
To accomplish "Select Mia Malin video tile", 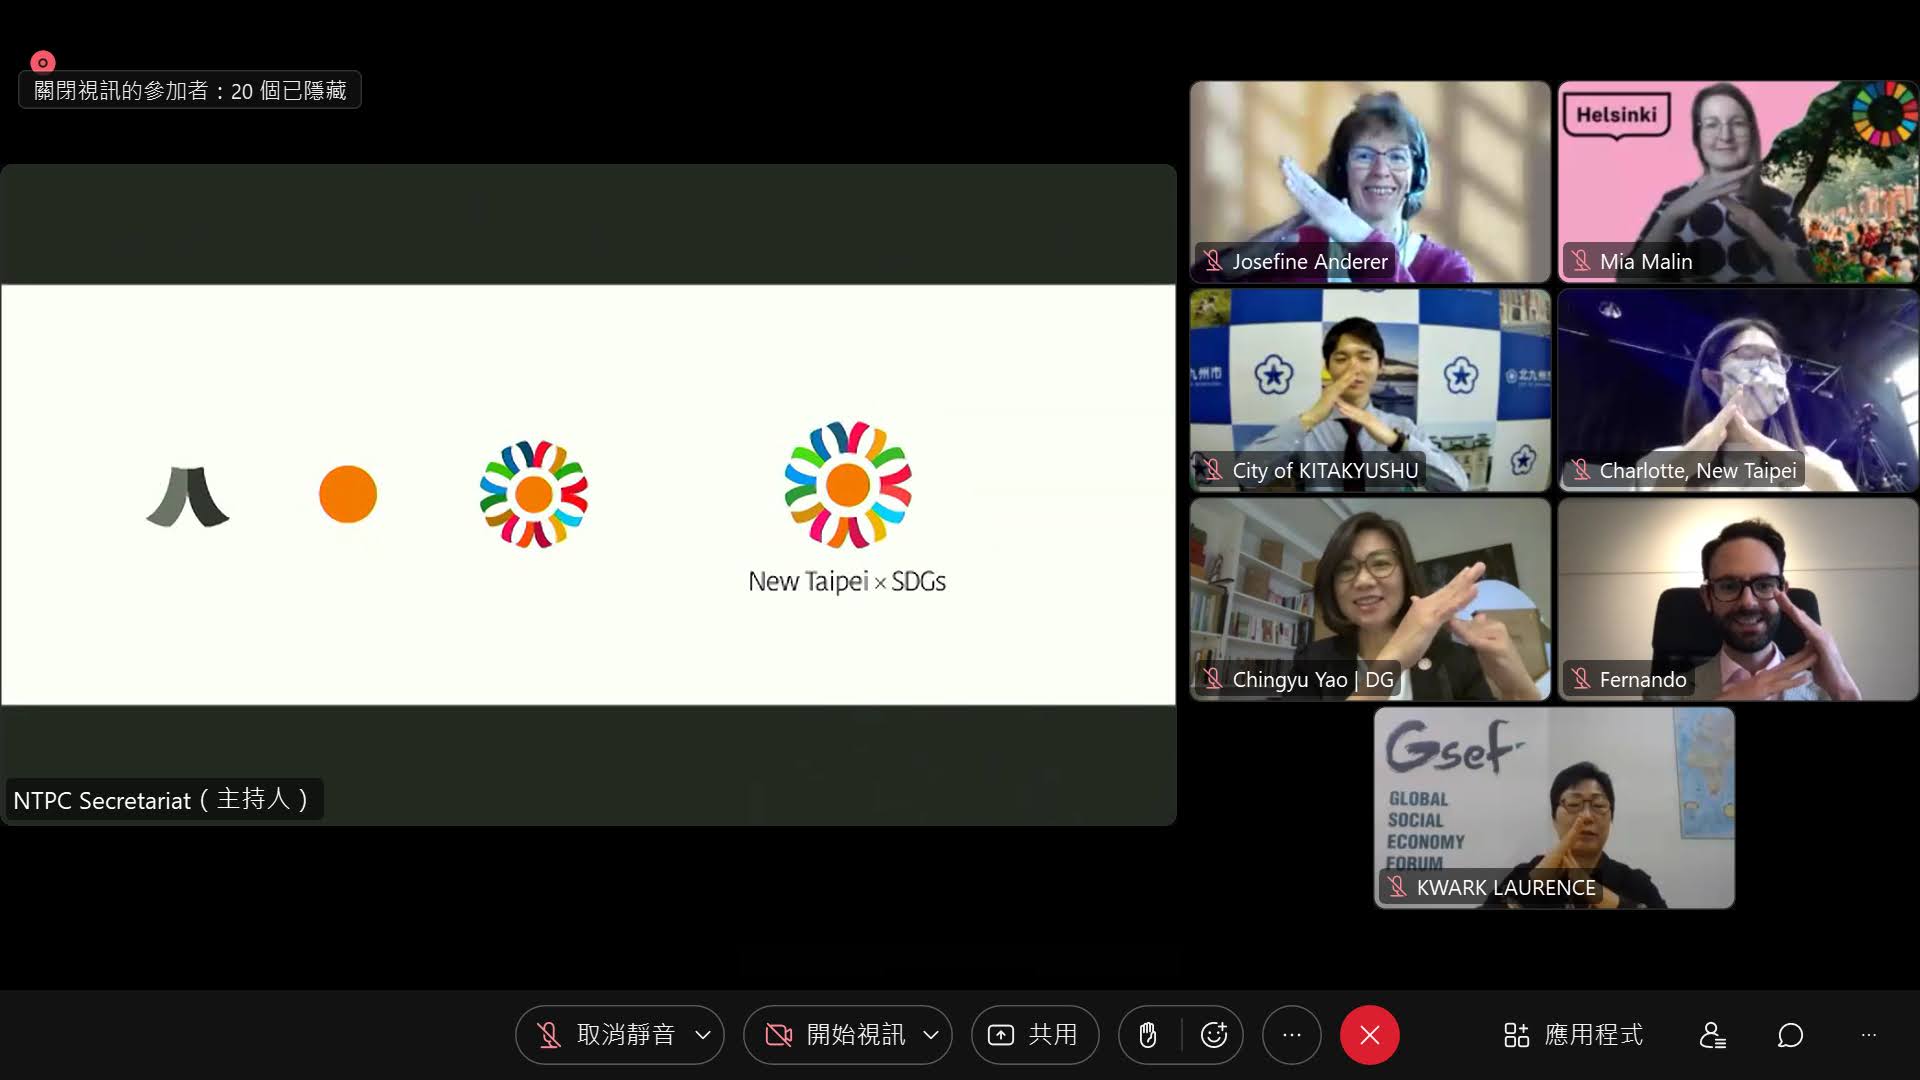I will [x=1737, y=180].
